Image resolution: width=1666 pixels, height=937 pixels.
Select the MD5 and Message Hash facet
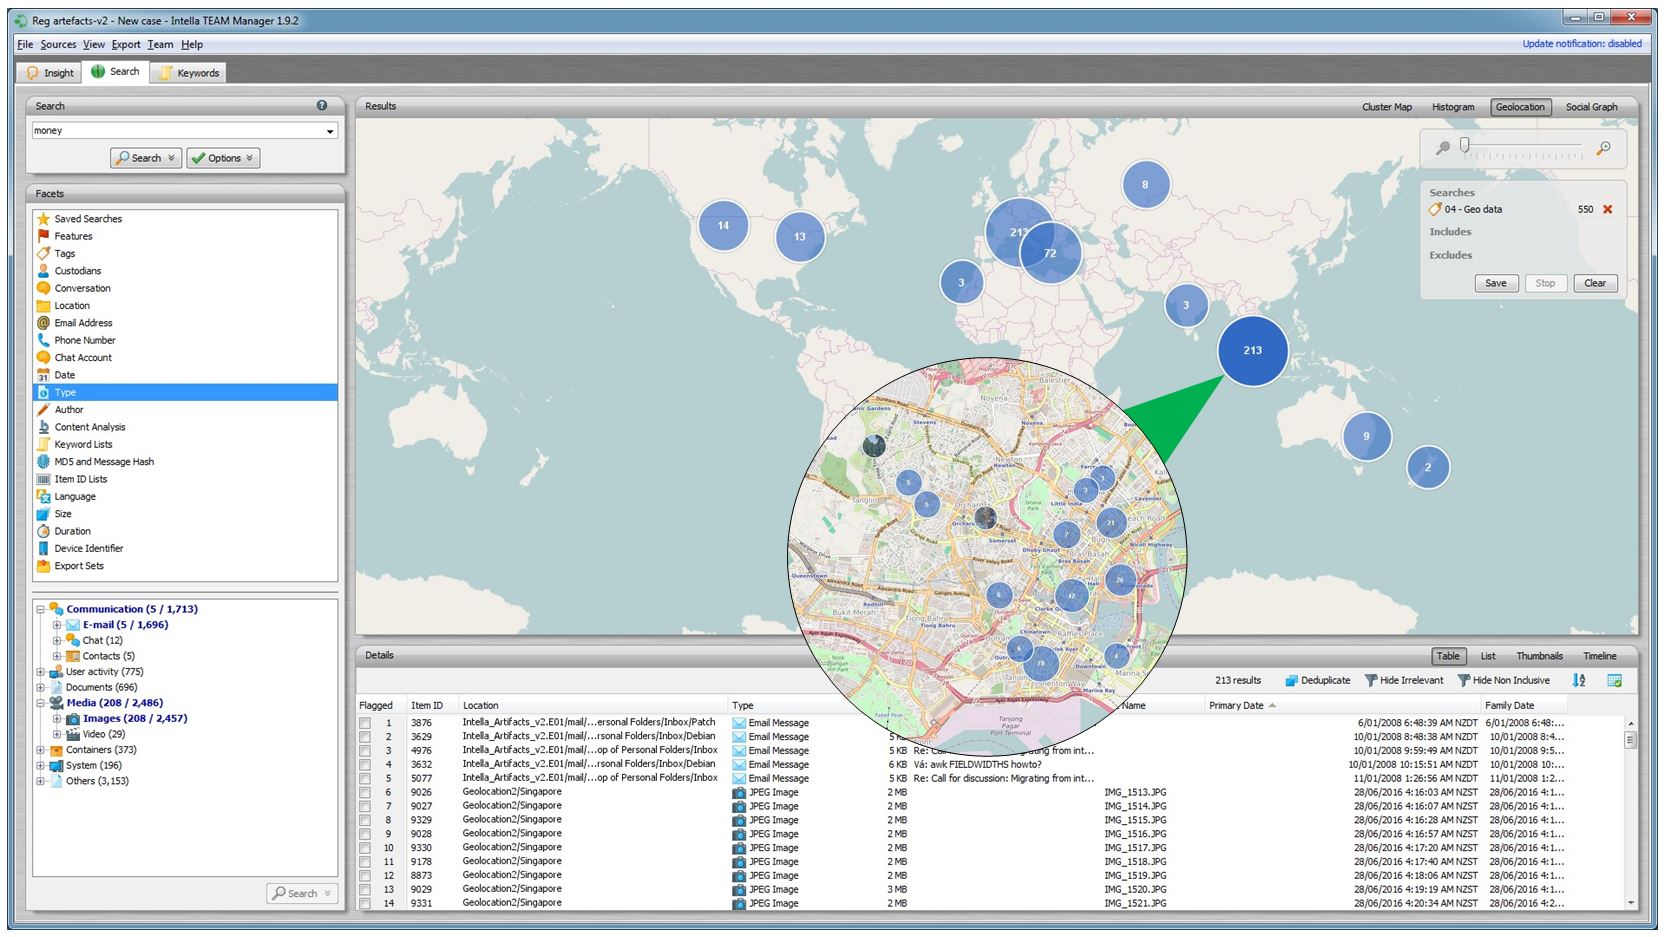click(x=104, y=462)
